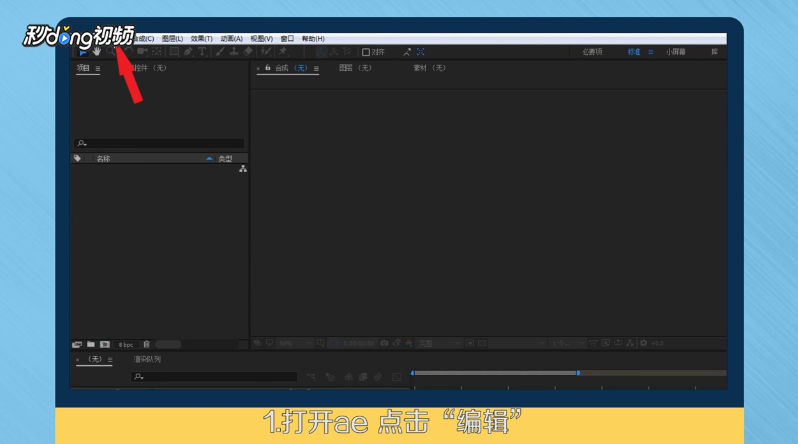
Task: Open the 50% magnification dropdown
Action: click(296, 344)
